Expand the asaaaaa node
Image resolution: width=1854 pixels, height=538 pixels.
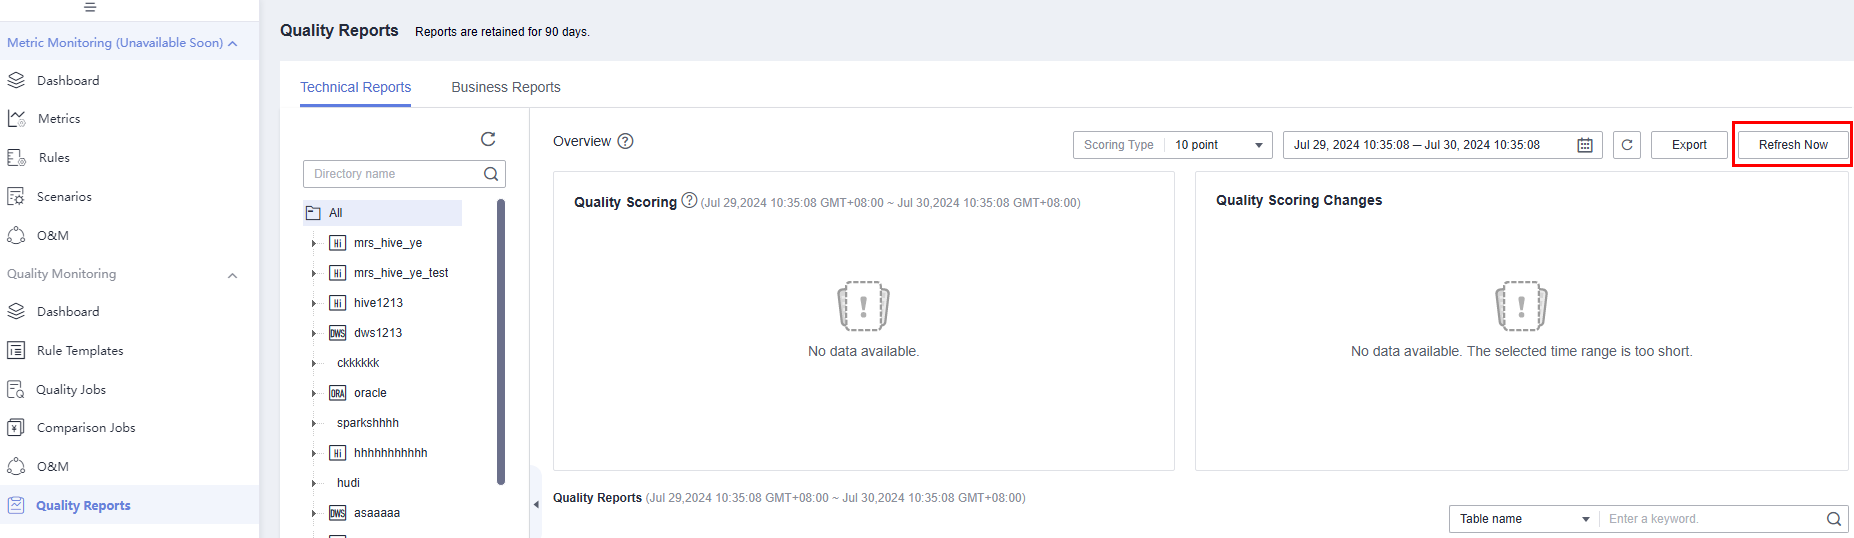pyautogui.click(x=313, y=513)
